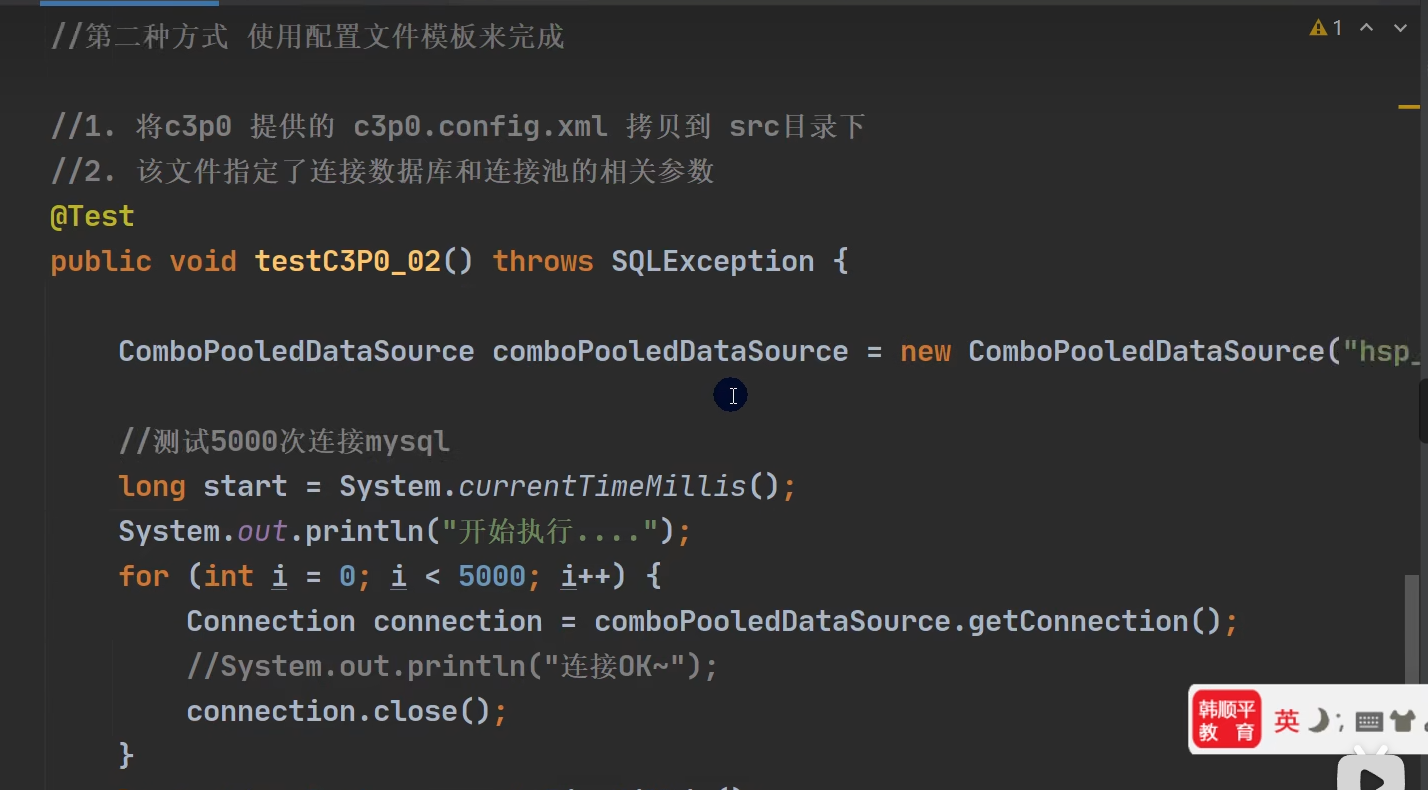Click the 'out' field before println
Image resolution: width=1428 pixels, height=790 pixels.
[262, 531]
